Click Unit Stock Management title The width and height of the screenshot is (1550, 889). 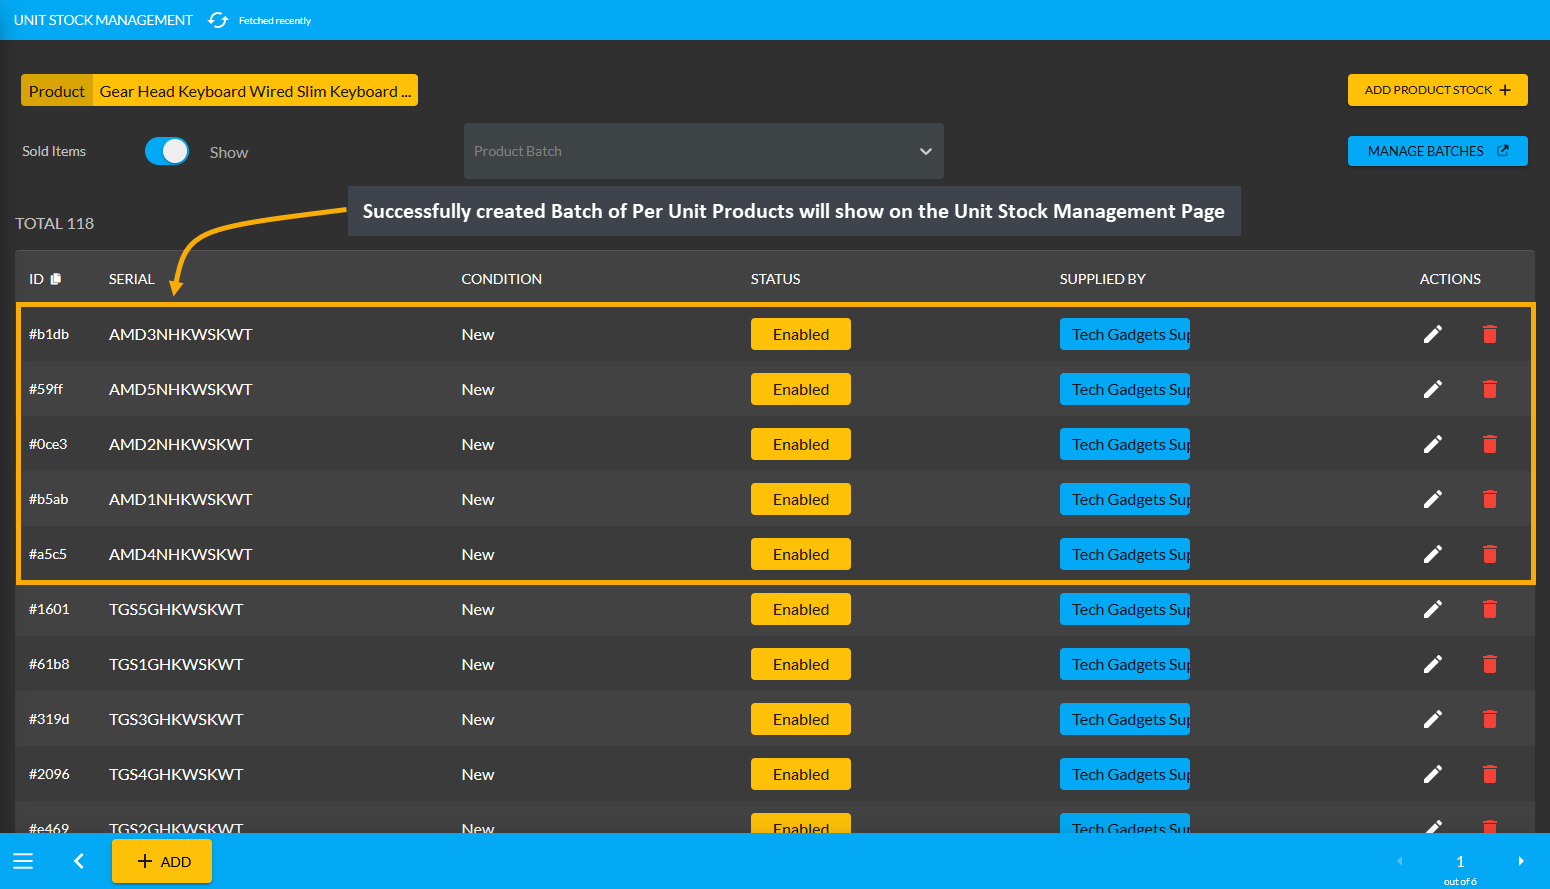pyautogui.click(x=103, y=20)
